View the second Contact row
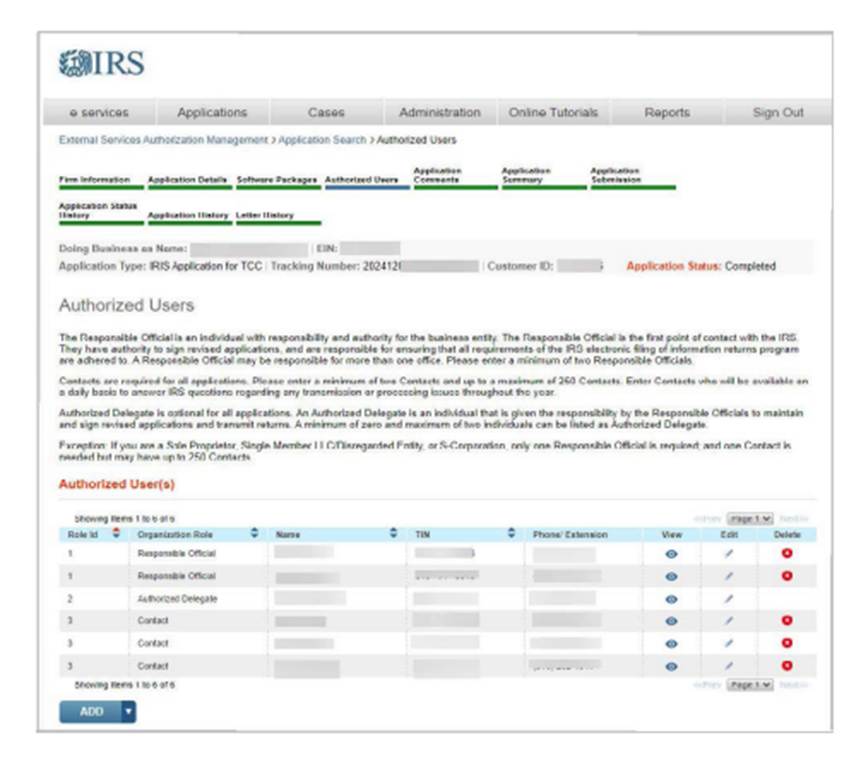Viewport: 849px width, 757px height. 671,644
